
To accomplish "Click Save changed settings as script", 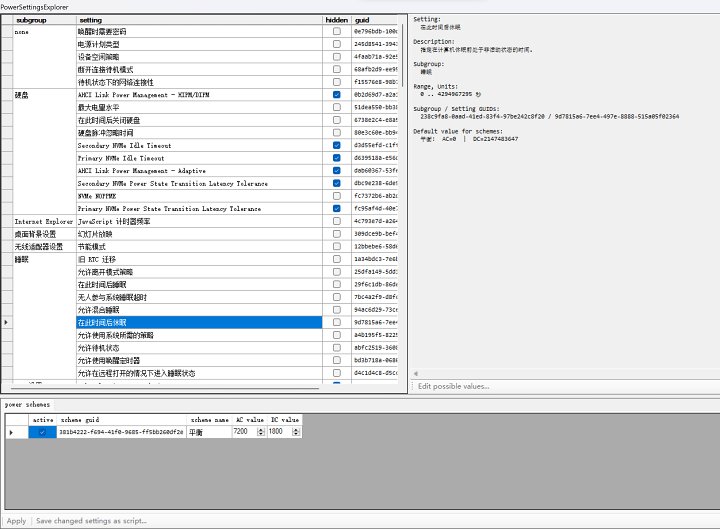I will [91, 520].
